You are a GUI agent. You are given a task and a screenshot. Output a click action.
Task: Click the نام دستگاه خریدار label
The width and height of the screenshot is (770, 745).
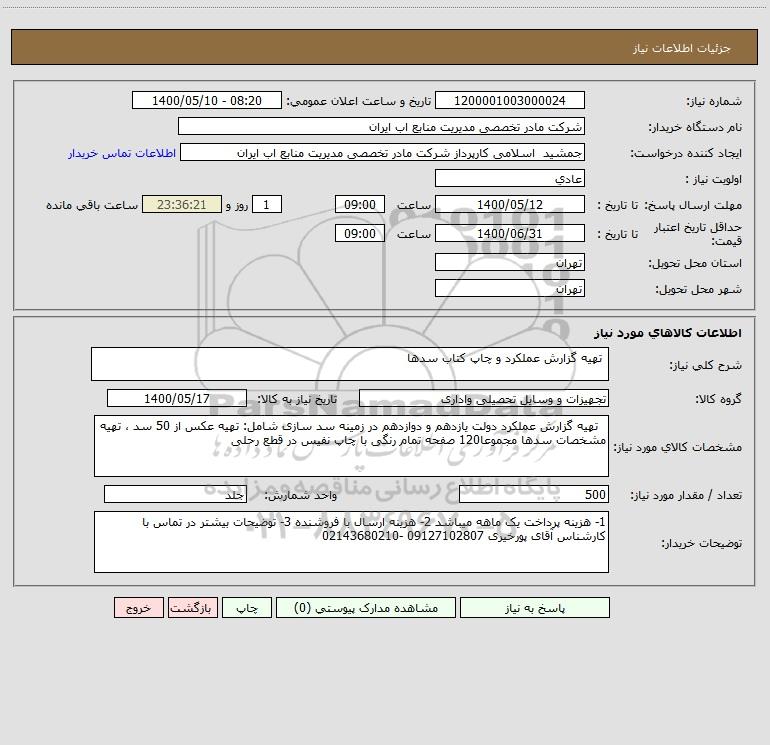point(695,128)
